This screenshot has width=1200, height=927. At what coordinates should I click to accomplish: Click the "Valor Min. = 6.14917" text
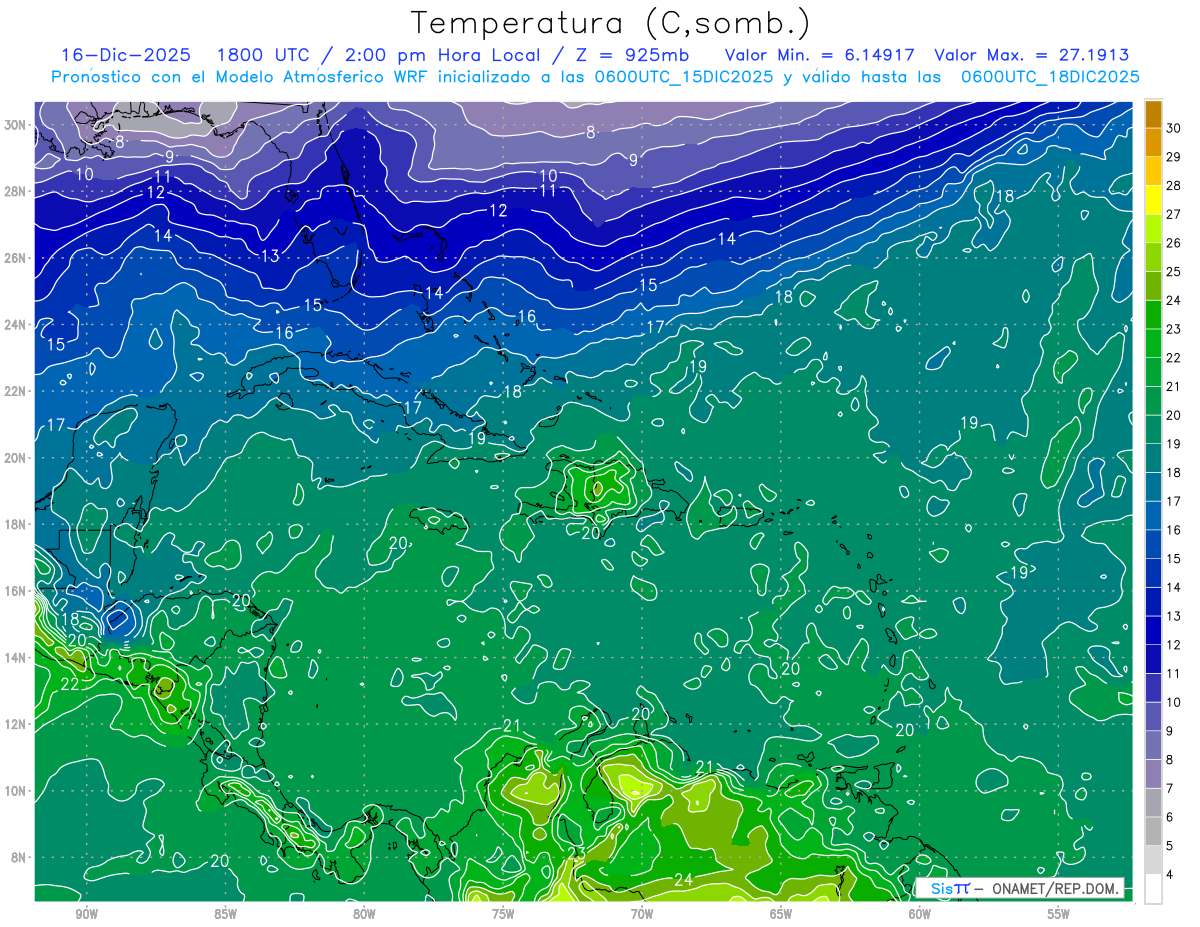[822, 55]
